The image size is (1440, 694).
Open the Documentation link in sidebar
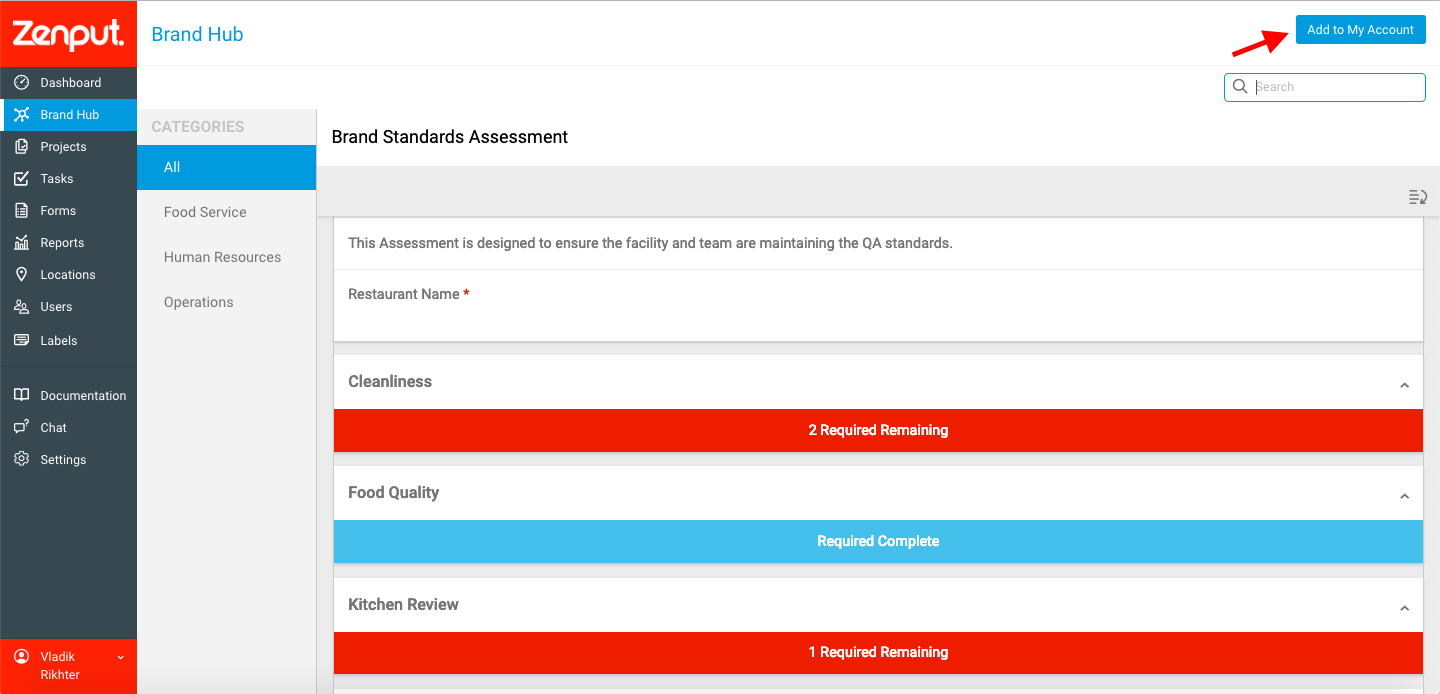pos(83,395)
